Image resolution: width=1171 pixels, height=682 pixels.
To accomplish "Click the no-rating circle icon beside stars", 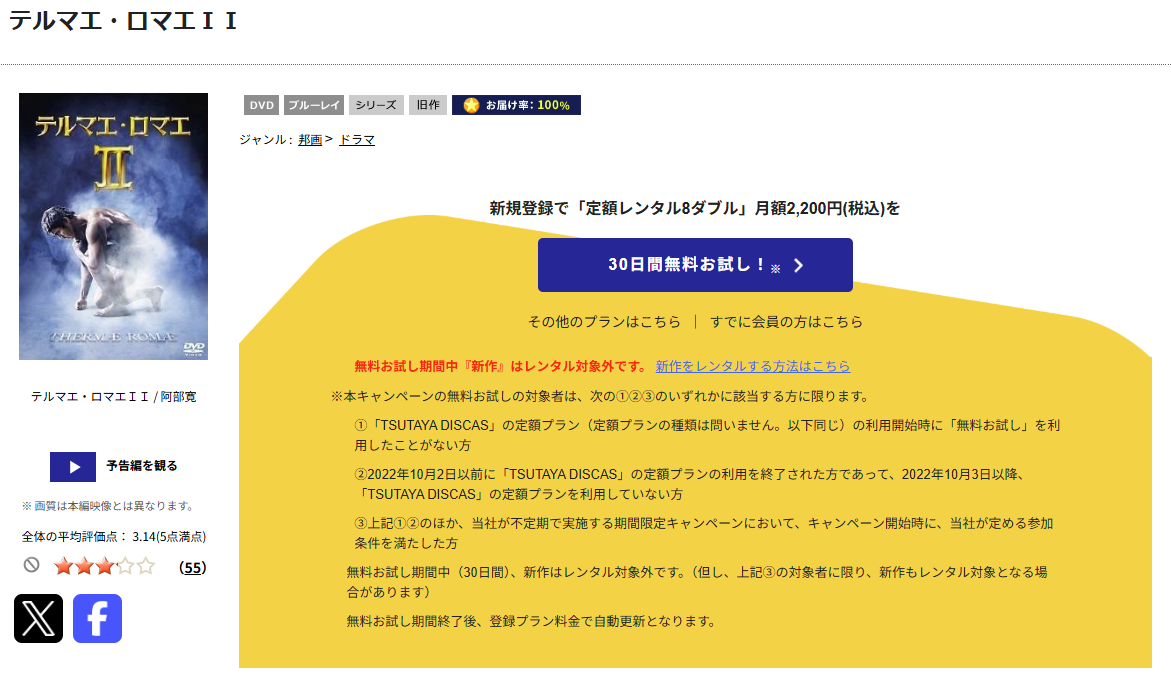I will pos(31,565).
